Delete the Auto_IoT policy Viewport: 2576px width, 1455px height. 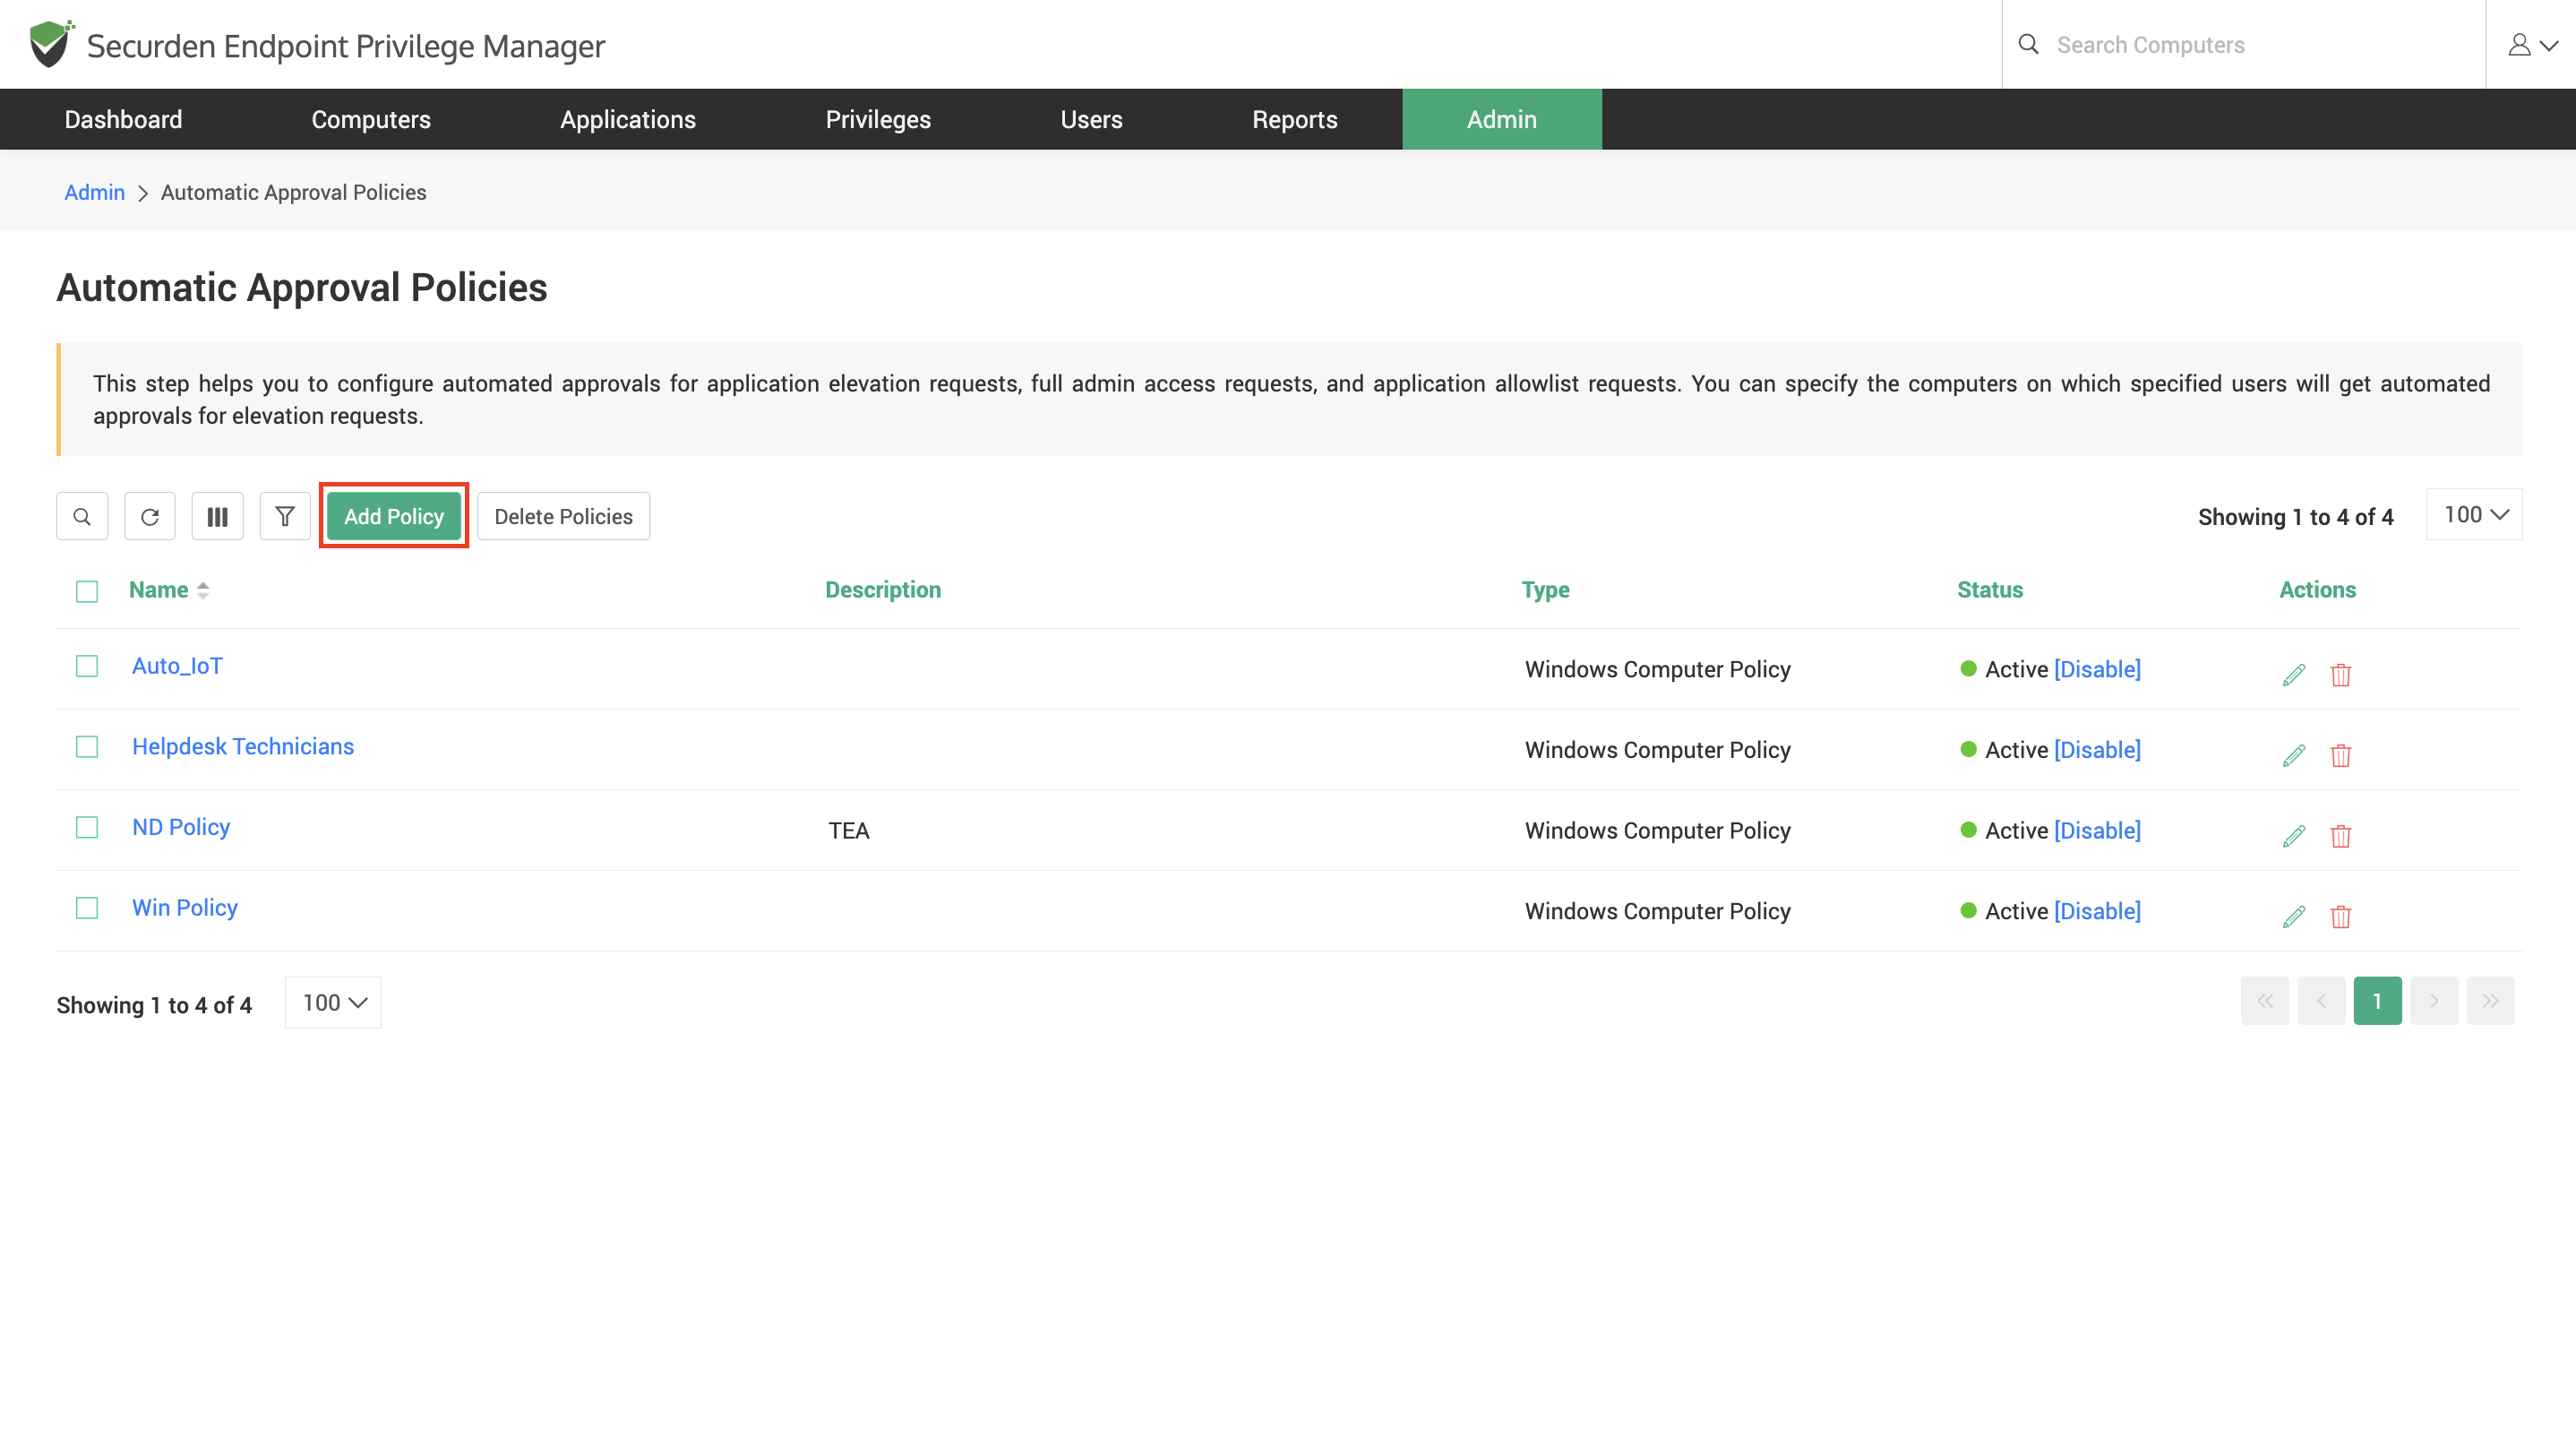[2341, 674]
